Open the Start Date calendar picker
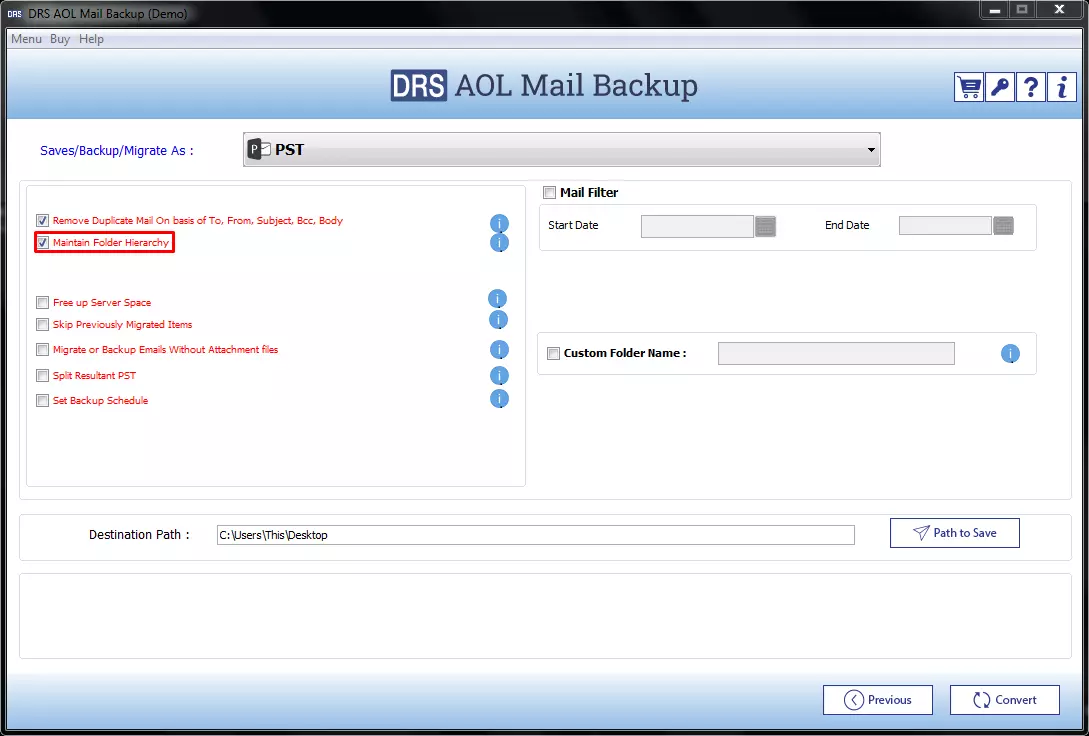This screenshot has height=736, width=1089. point(765,226)
